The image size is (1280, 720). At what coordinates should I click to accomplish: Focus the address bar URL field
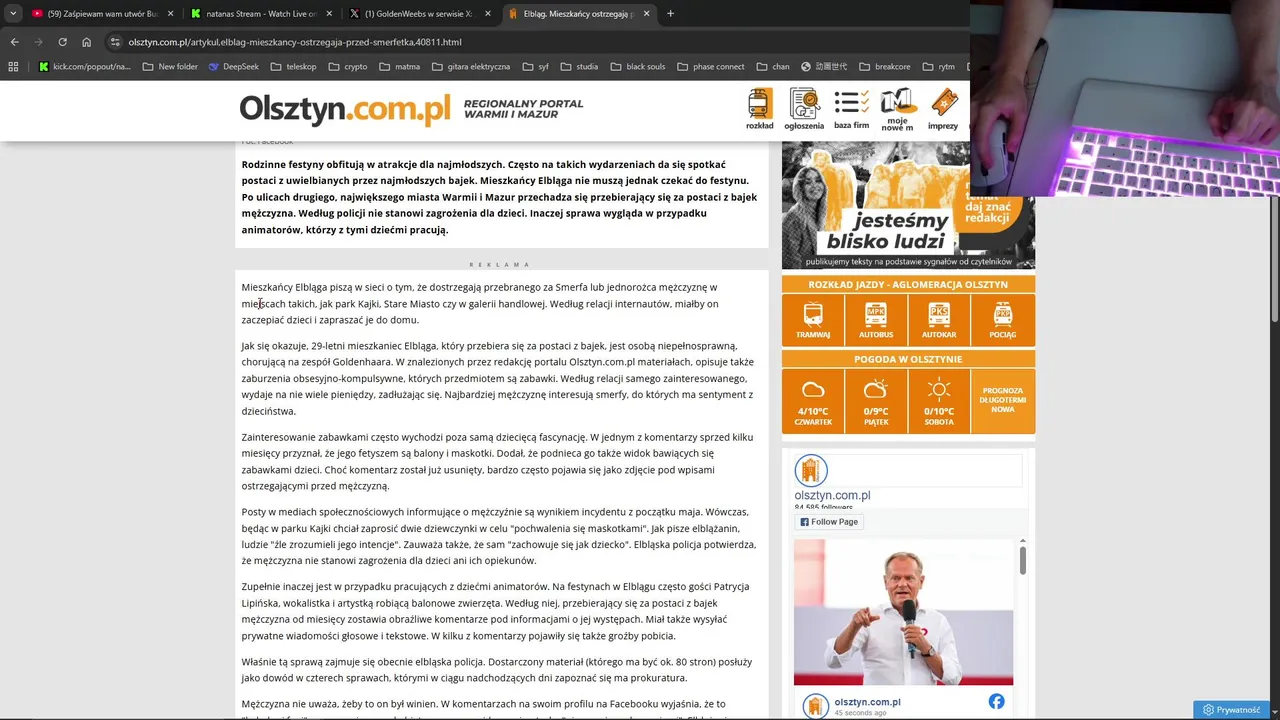point(540,42)
